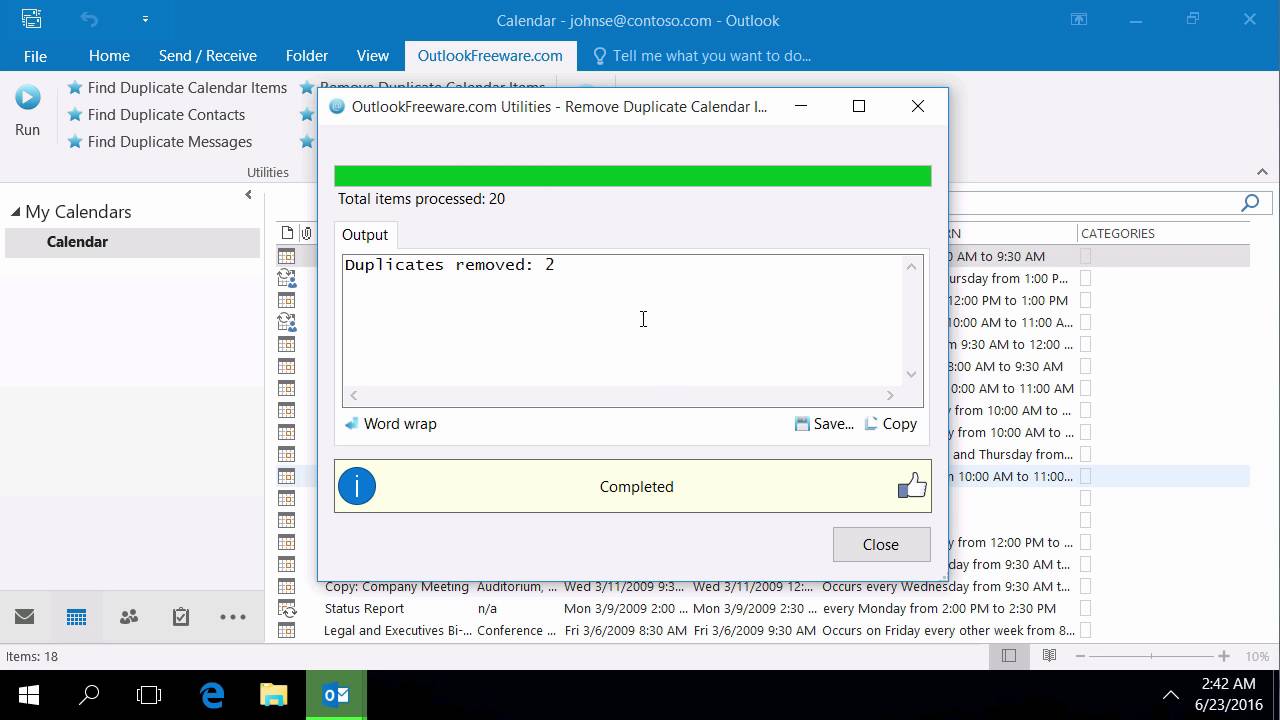Click zoom out minus in status bar
The width and height of the screenshot is (1280, 720).
tap(1080, 656)
